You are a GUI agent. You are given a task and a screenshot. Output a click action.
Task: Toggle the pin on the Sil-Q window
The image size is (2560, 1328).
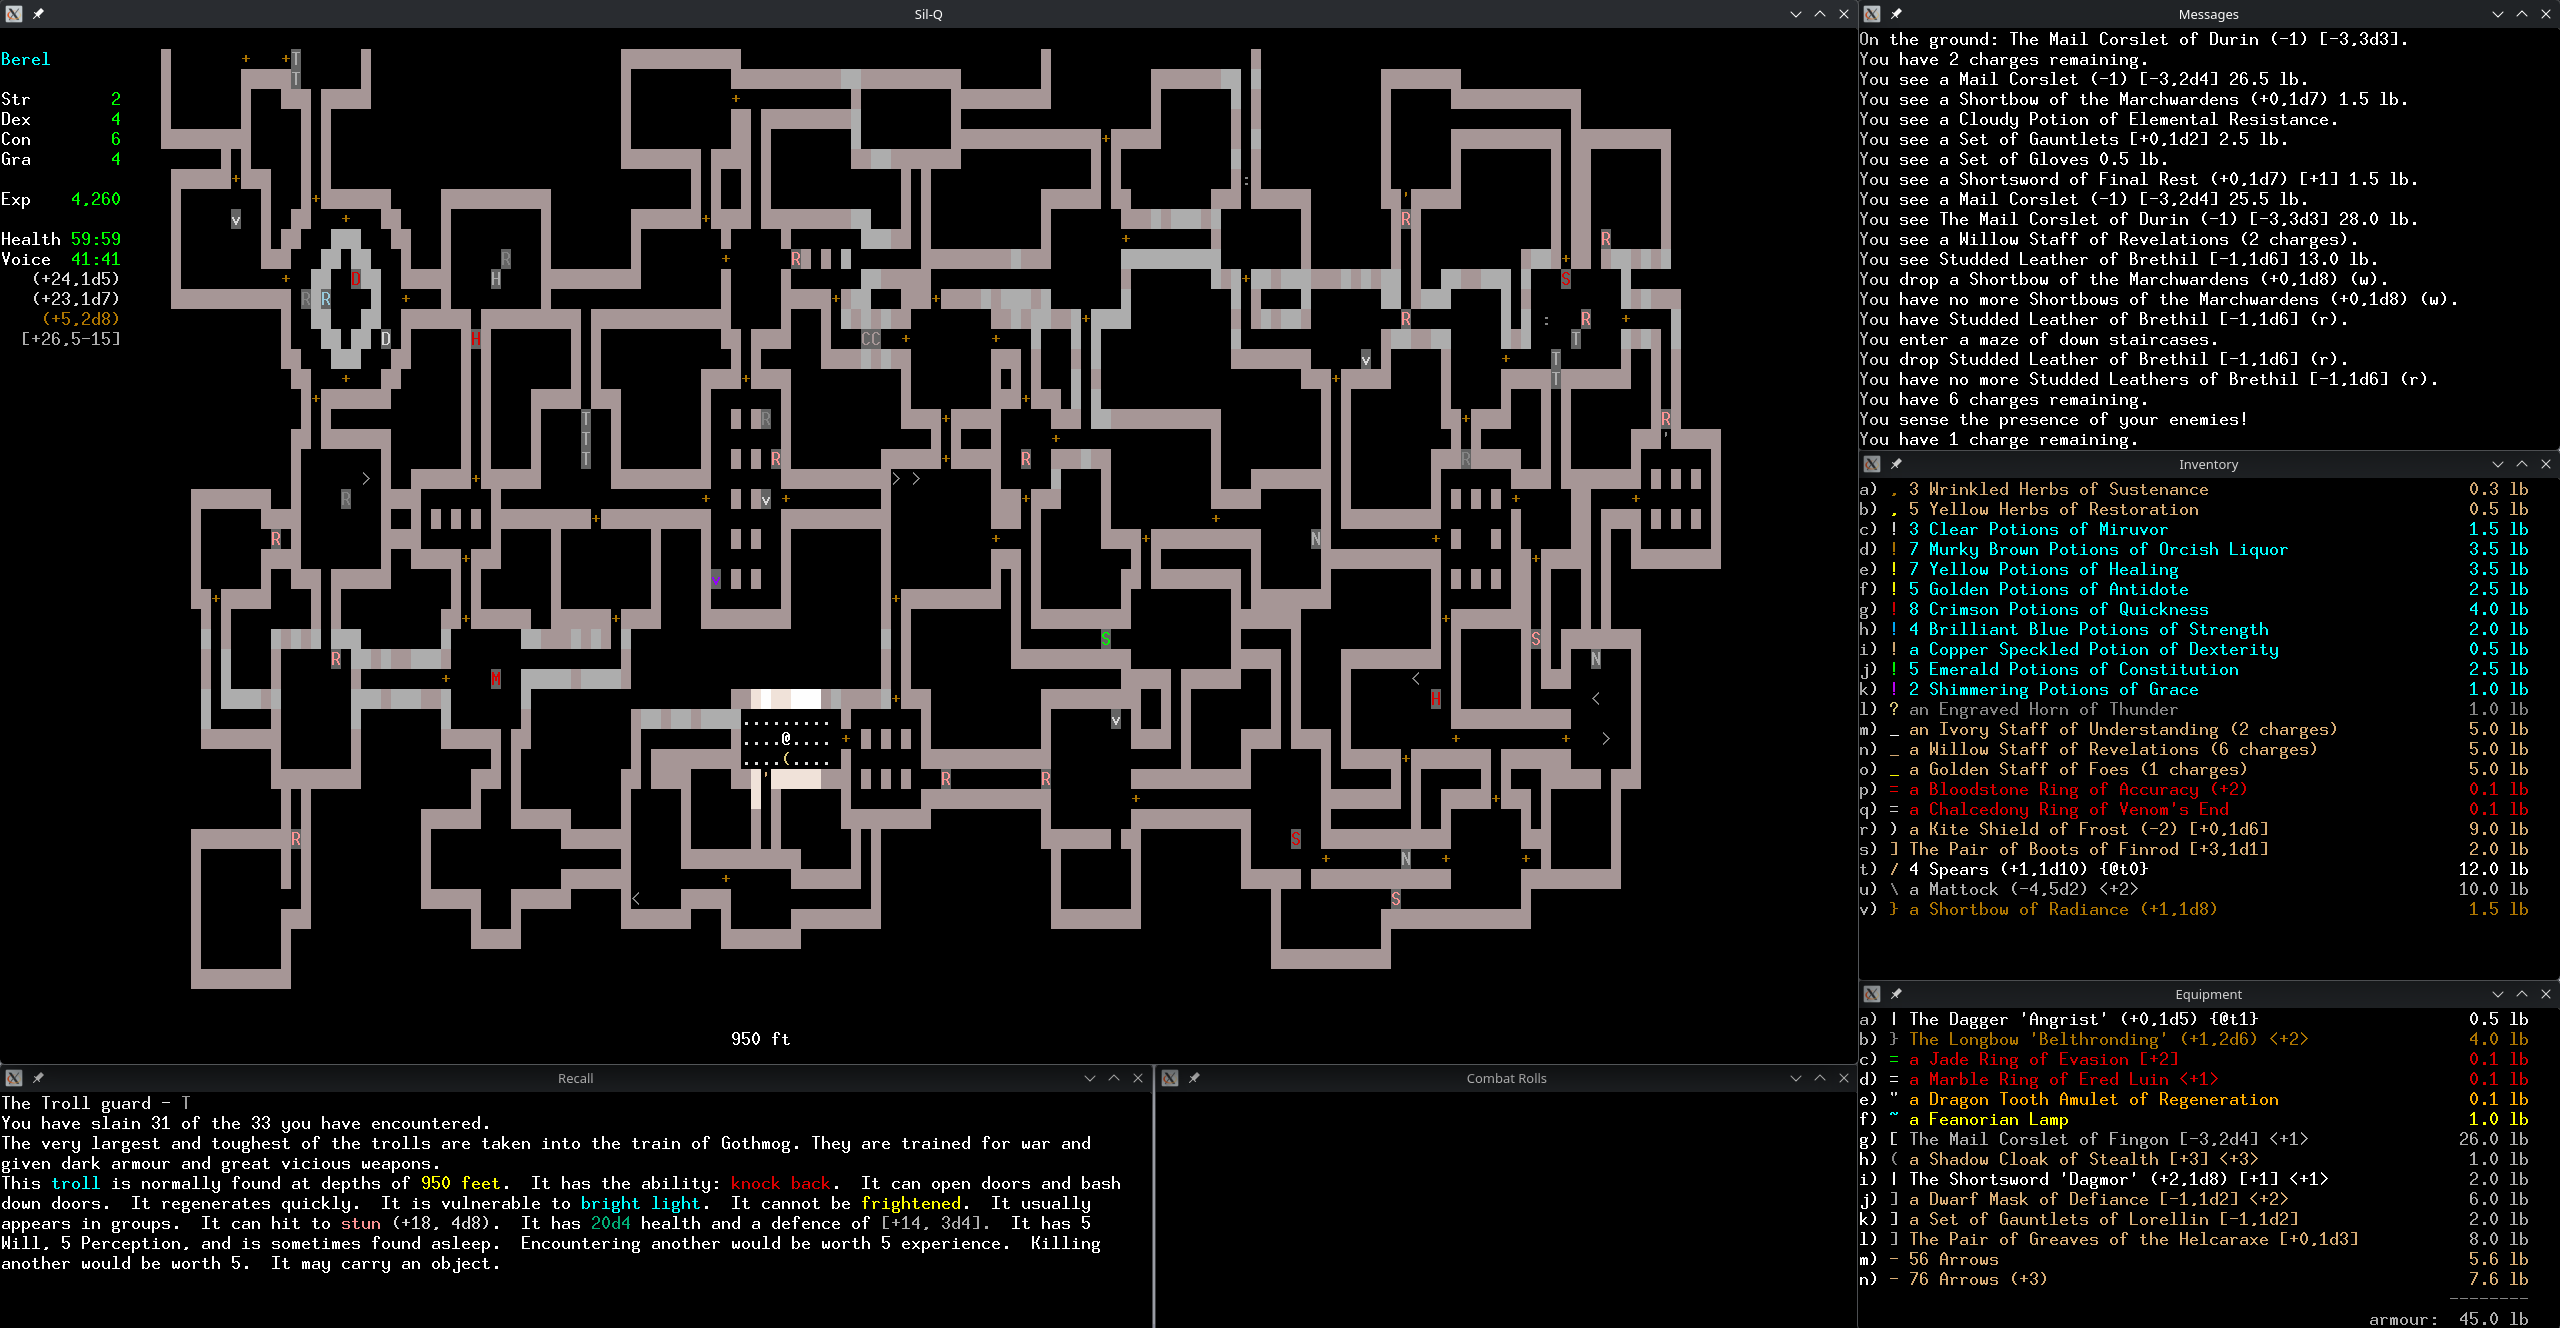click(38, 14)
